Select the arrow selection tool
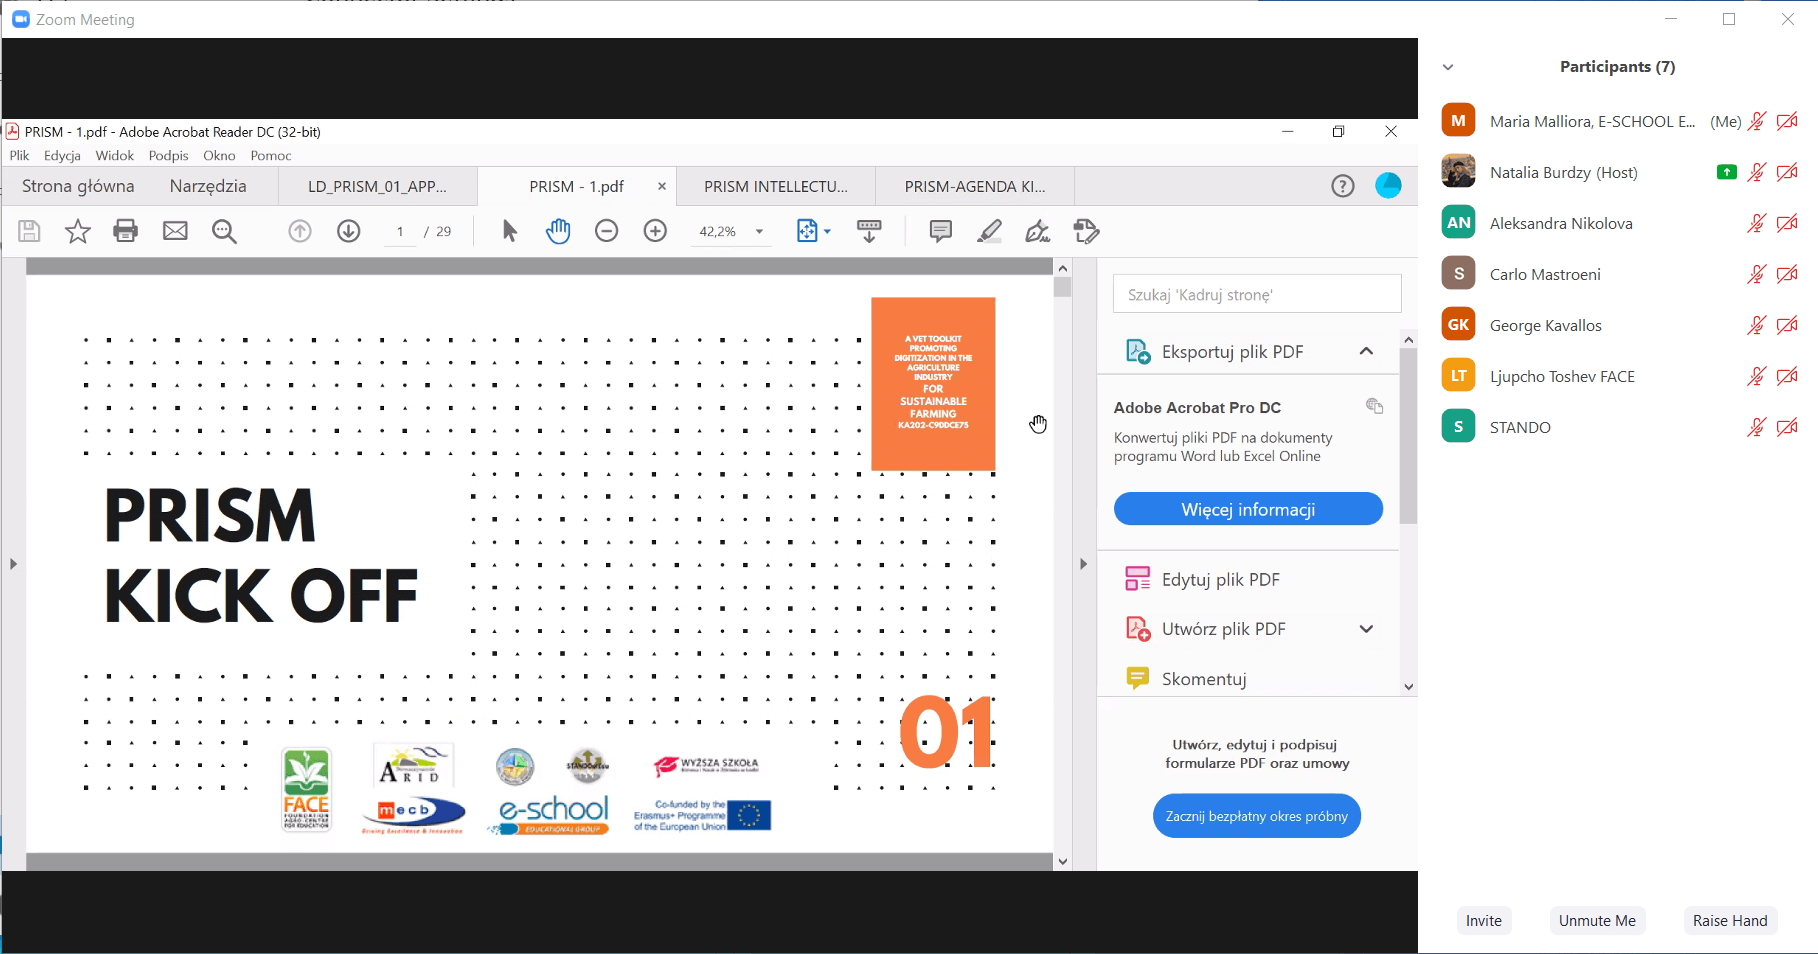 [x=509, y=231]
